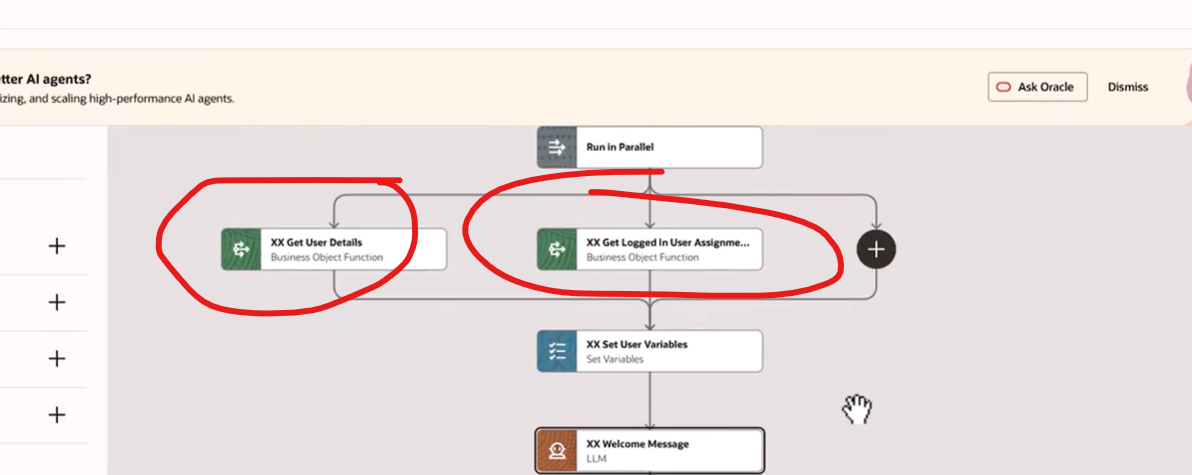Click the second plus icon in the left panel
The height and width of the screenshot is (475, 1192).
[x=56, y=302]
